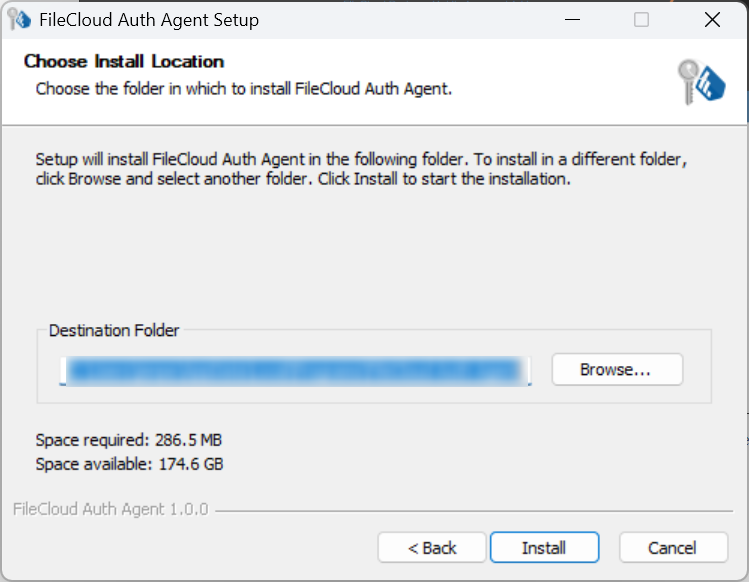Click empty space right of Browse button

(x=697, y=370)
